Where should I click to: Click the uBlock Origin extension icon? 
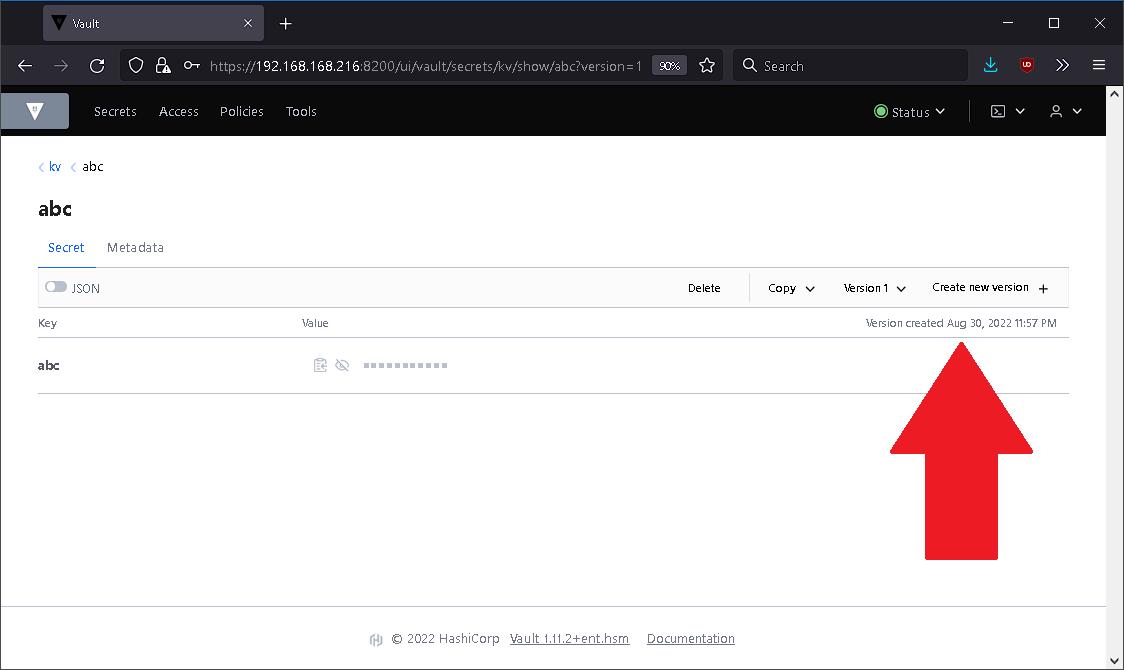tap(1026, 65)
